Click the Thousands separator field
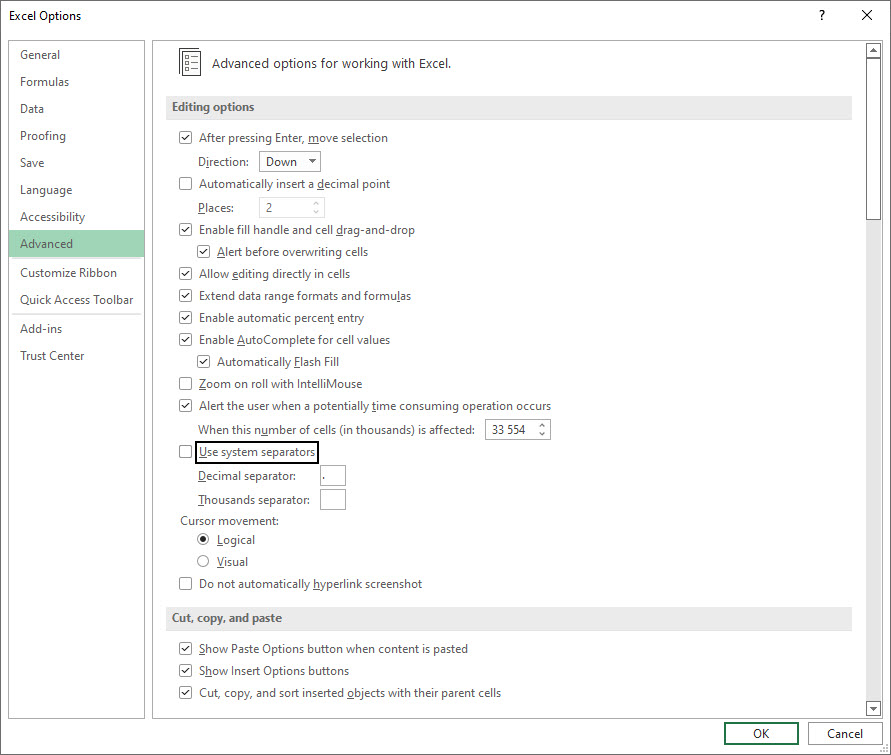This screenshot has height=755, width=891. click(332, 499)
